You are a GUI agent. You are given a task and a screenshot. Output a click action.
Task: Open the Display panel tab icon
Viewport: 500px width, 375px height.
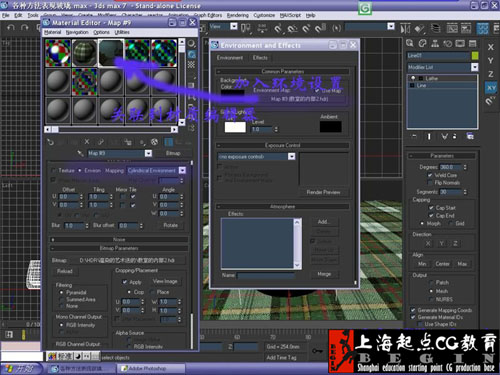pos(460,43)
